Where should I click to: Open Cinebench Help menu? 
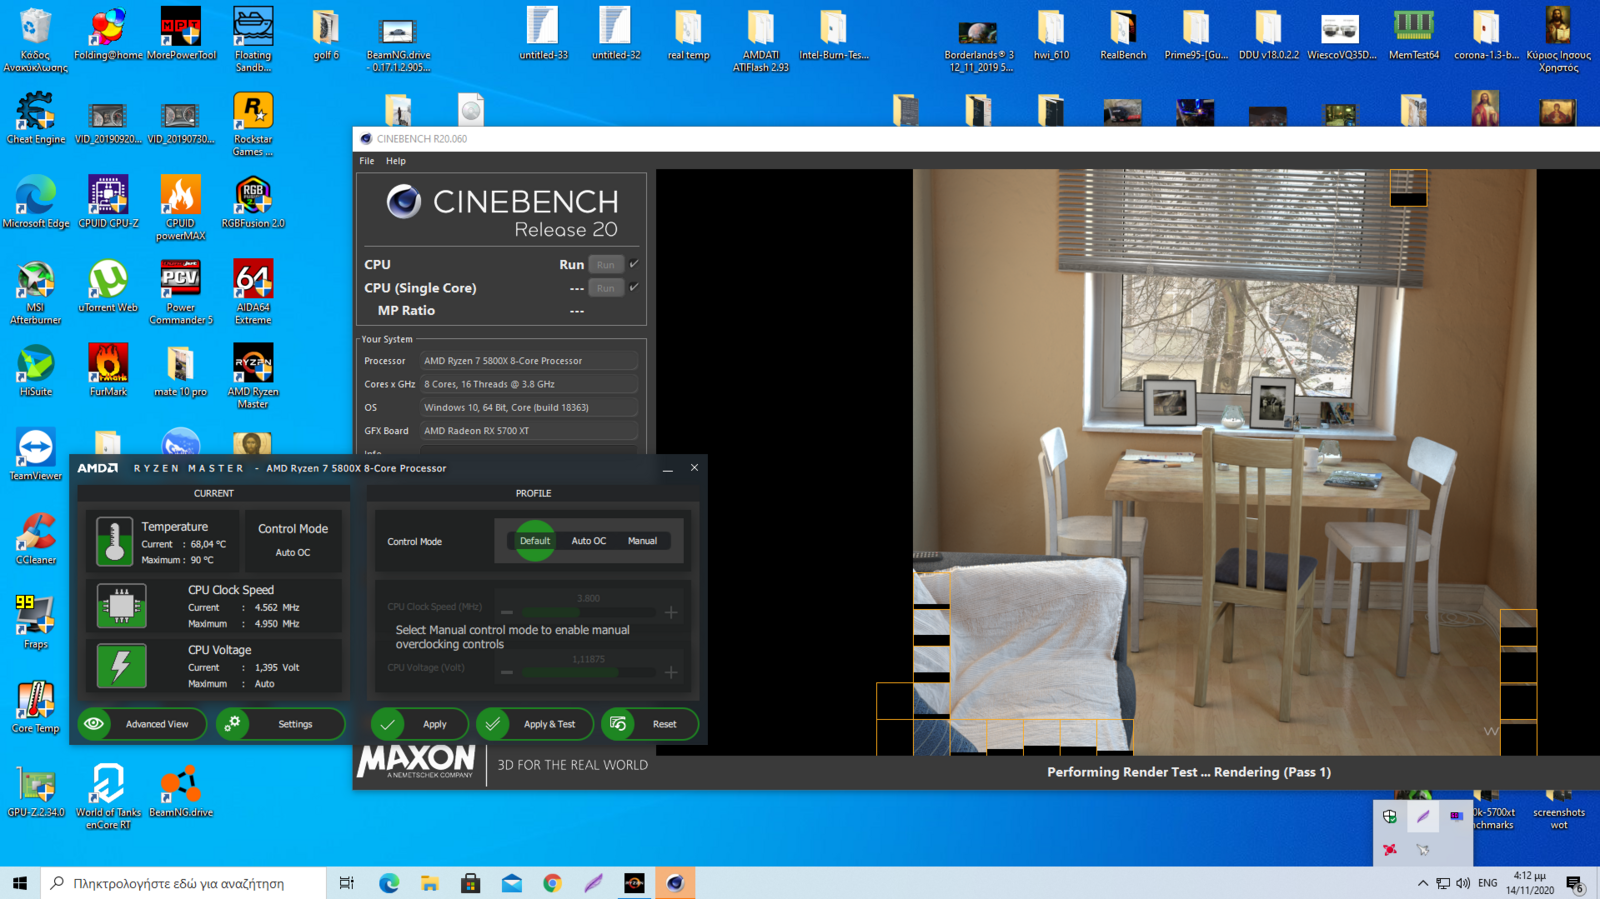pyautogui.click(x=396, y=161)
